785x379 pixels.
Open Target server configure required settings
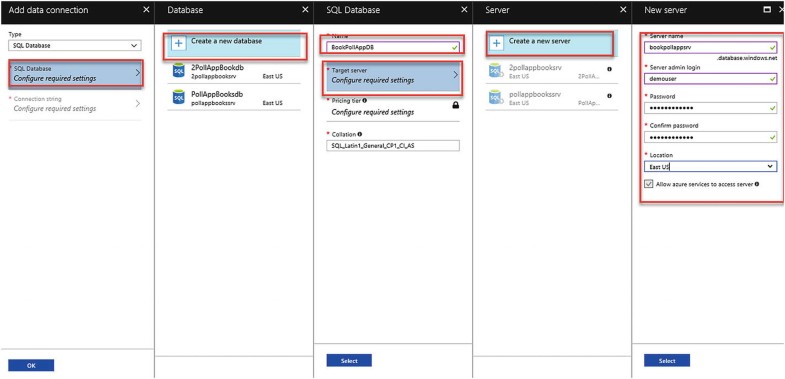[392, 76]
